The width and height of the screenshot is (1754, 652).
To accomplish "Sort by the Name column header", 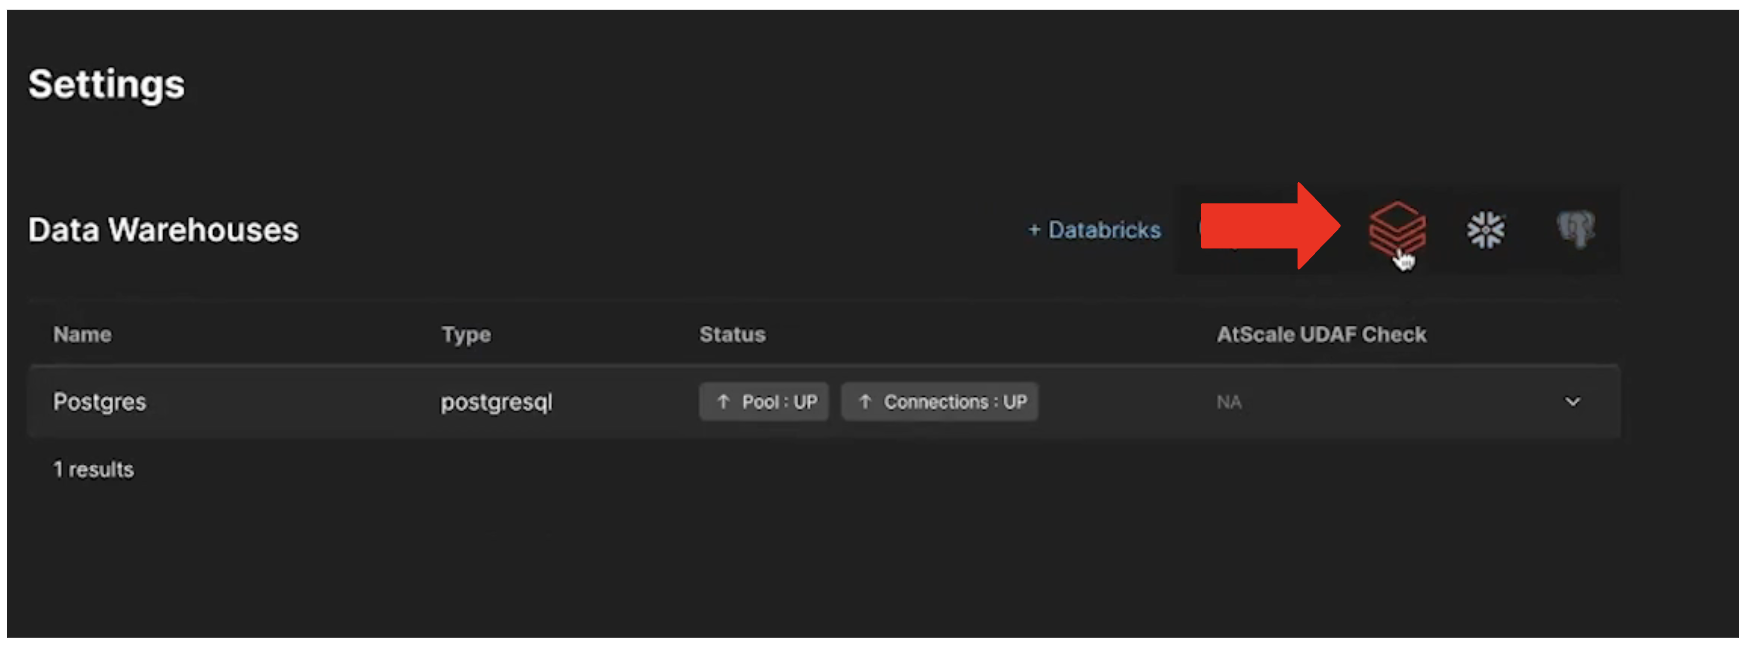I will coord(82,335).
